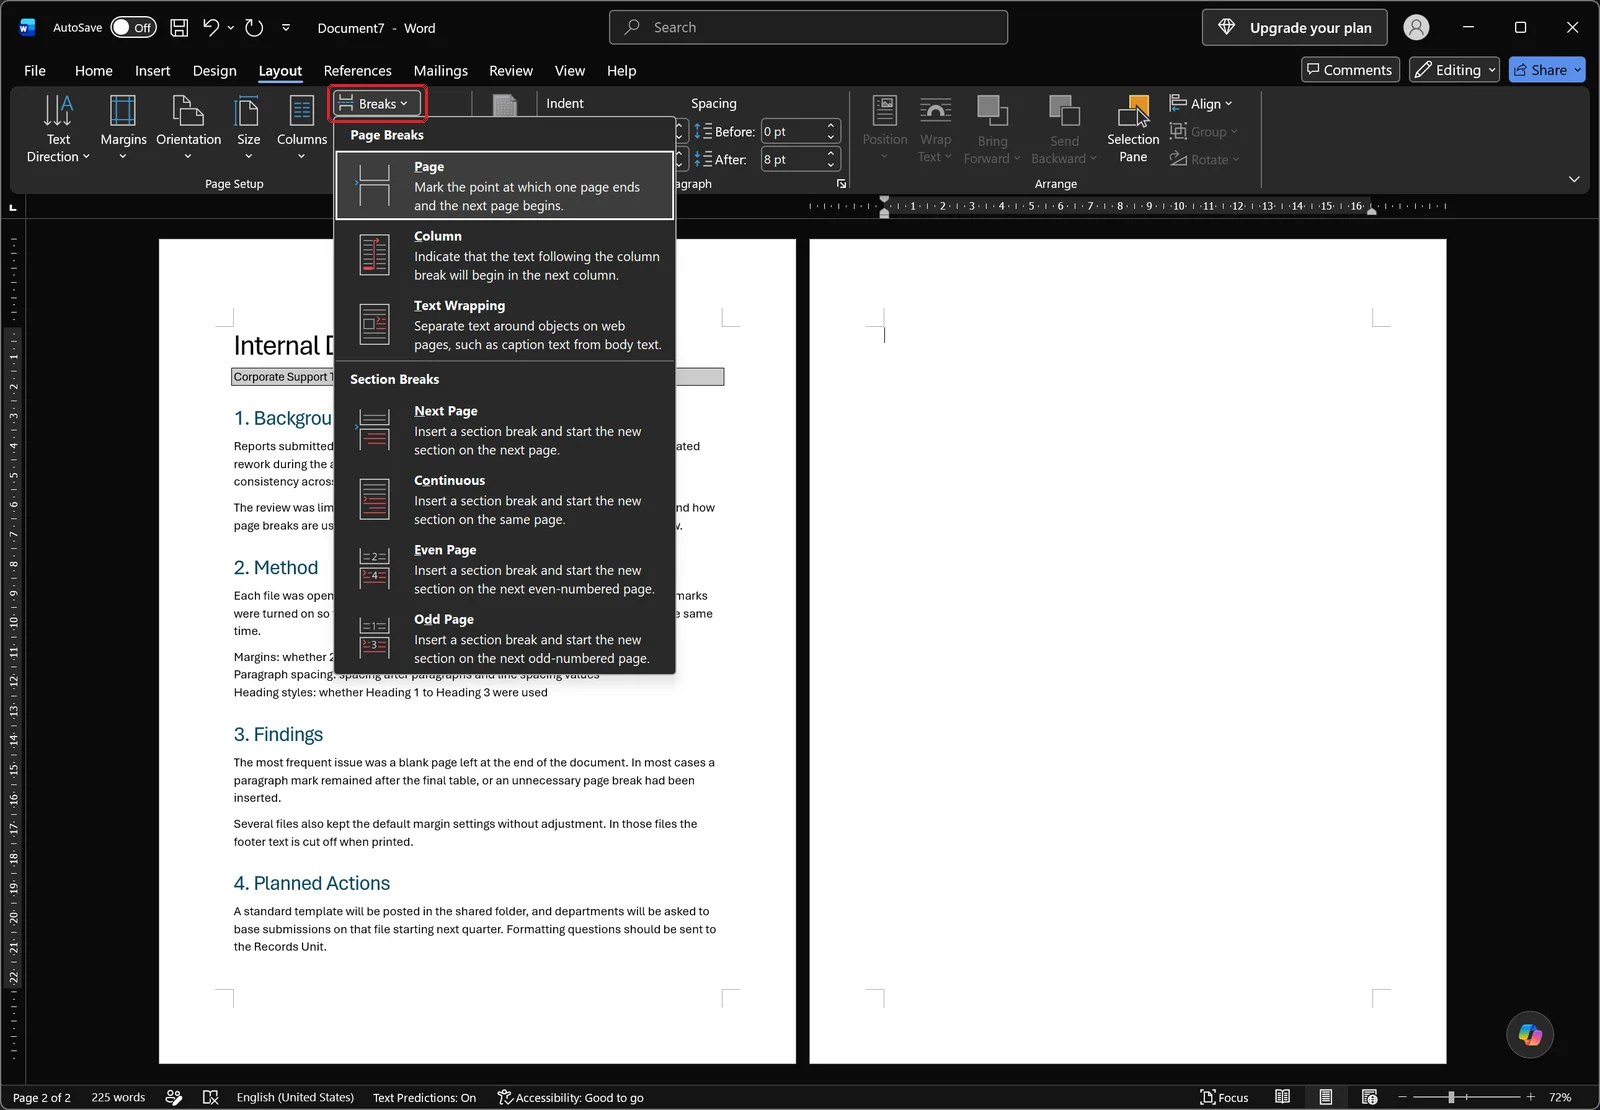The image size is (1600, 1110).
Task: Switch to the Design tab
Action: tap(214, 70)
